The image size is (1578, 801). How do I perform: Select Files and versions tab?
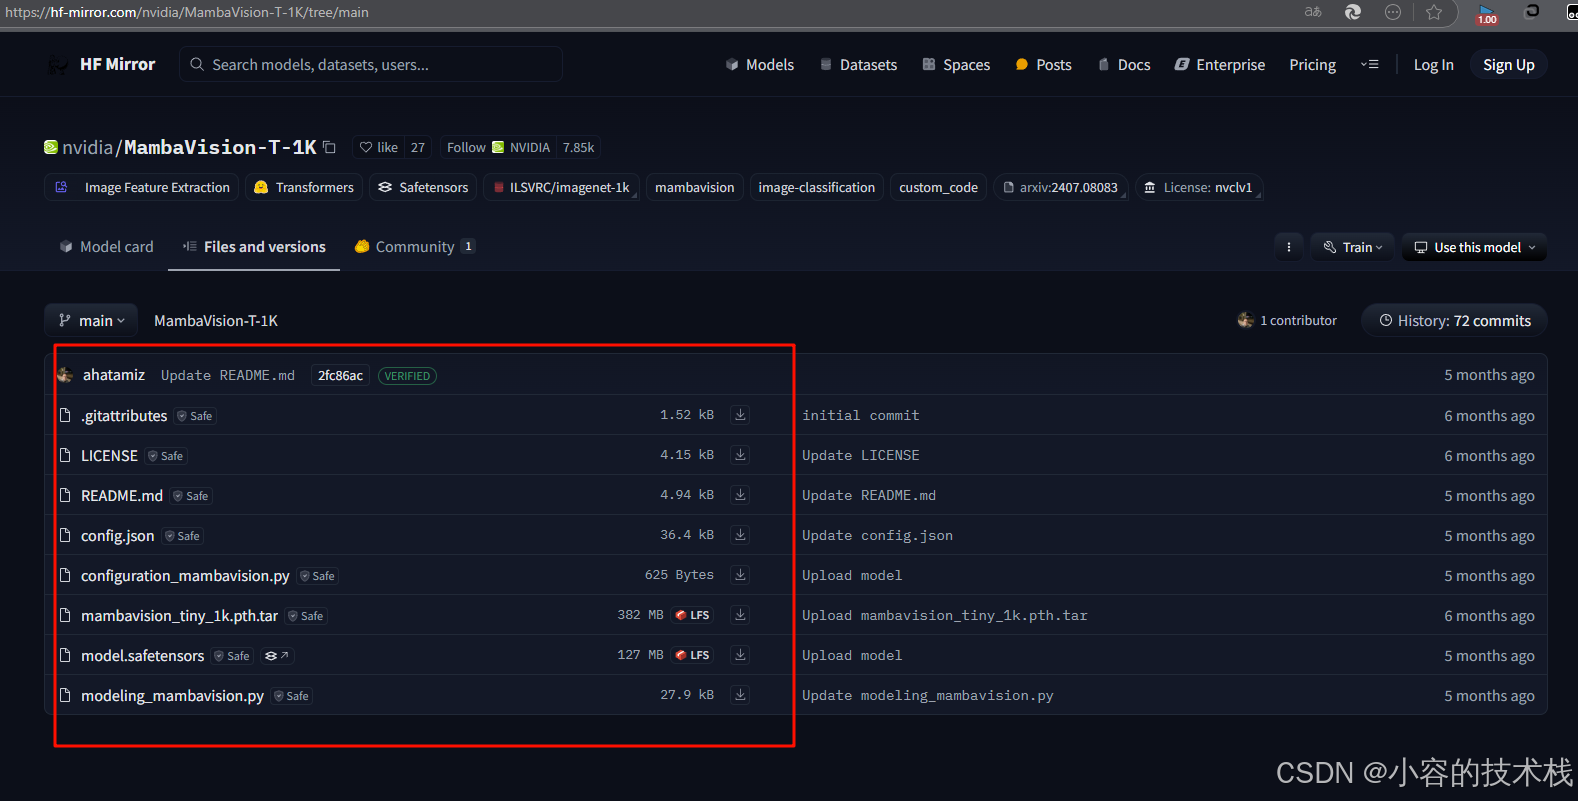pyautogui.click(x=254, y=246)
